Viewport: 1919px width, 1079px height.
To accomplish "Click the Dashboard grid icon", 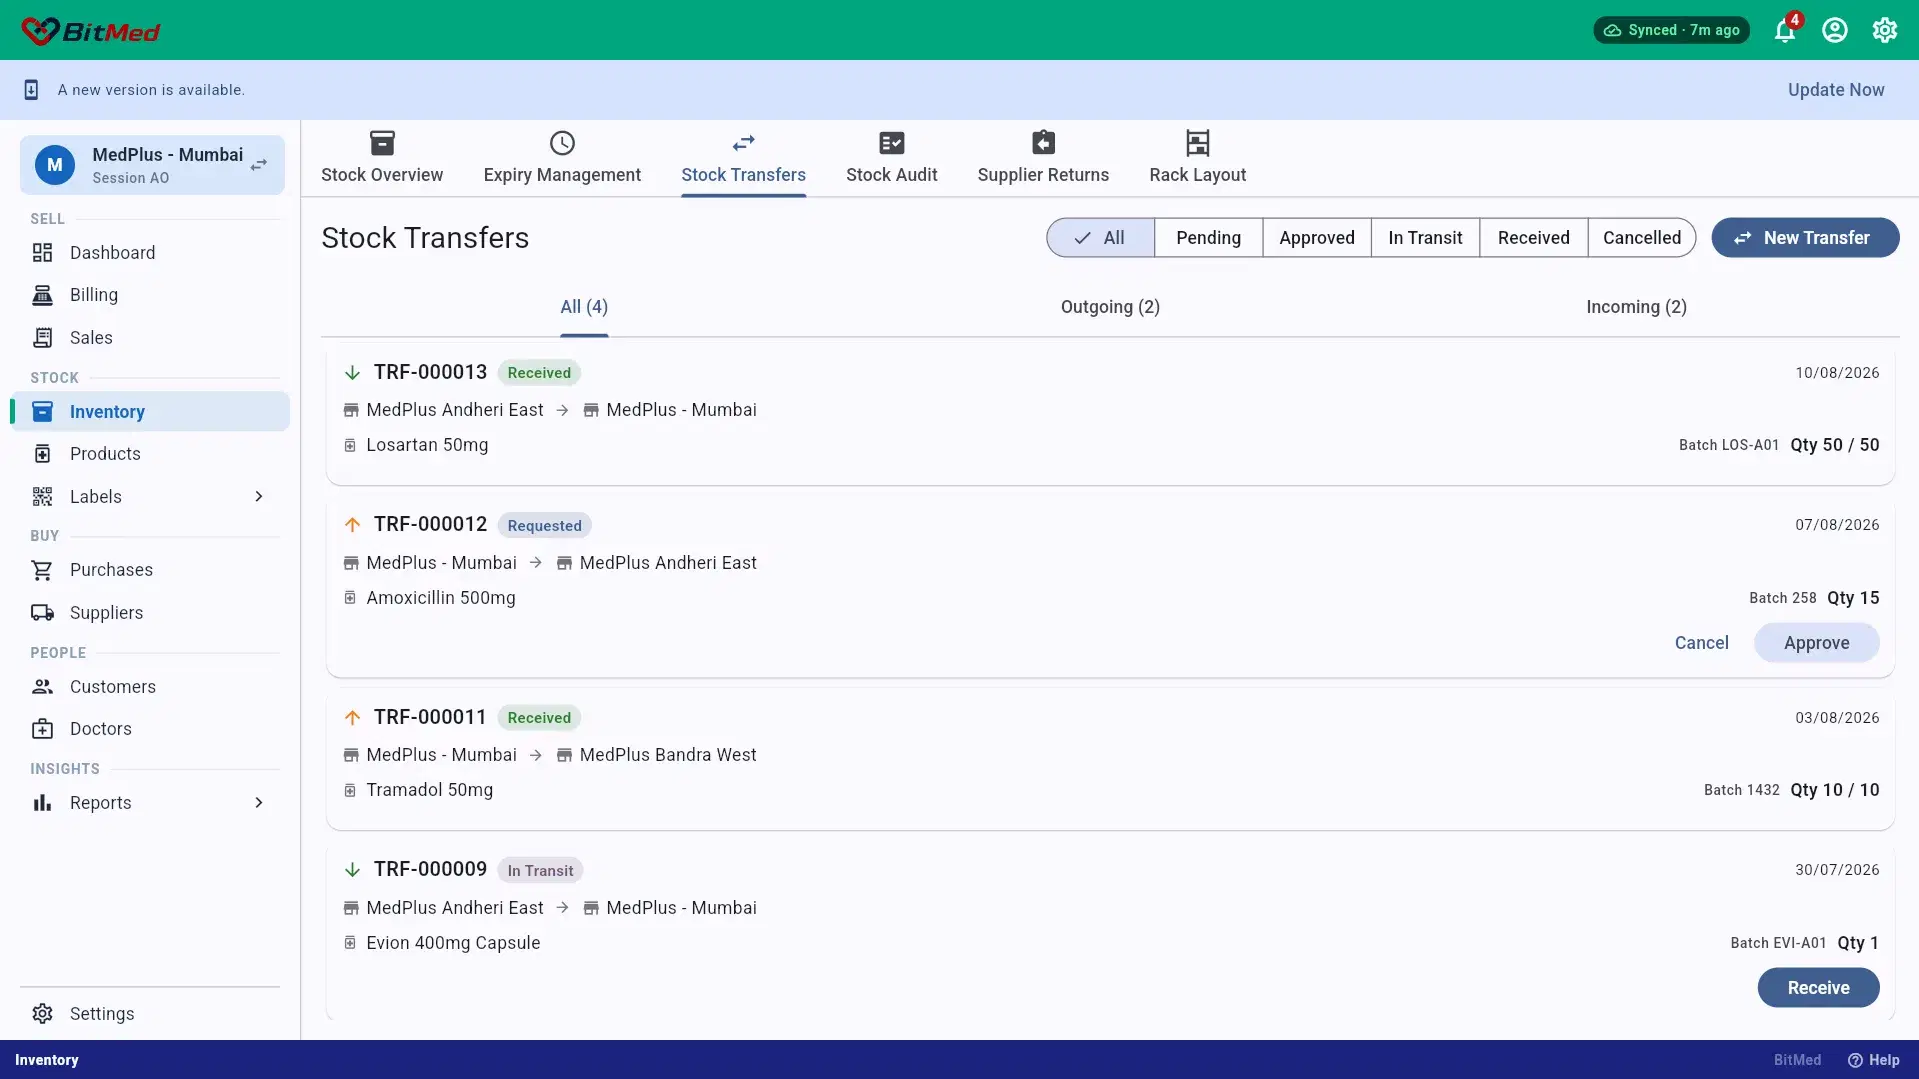I will click(x=42, y=253).
